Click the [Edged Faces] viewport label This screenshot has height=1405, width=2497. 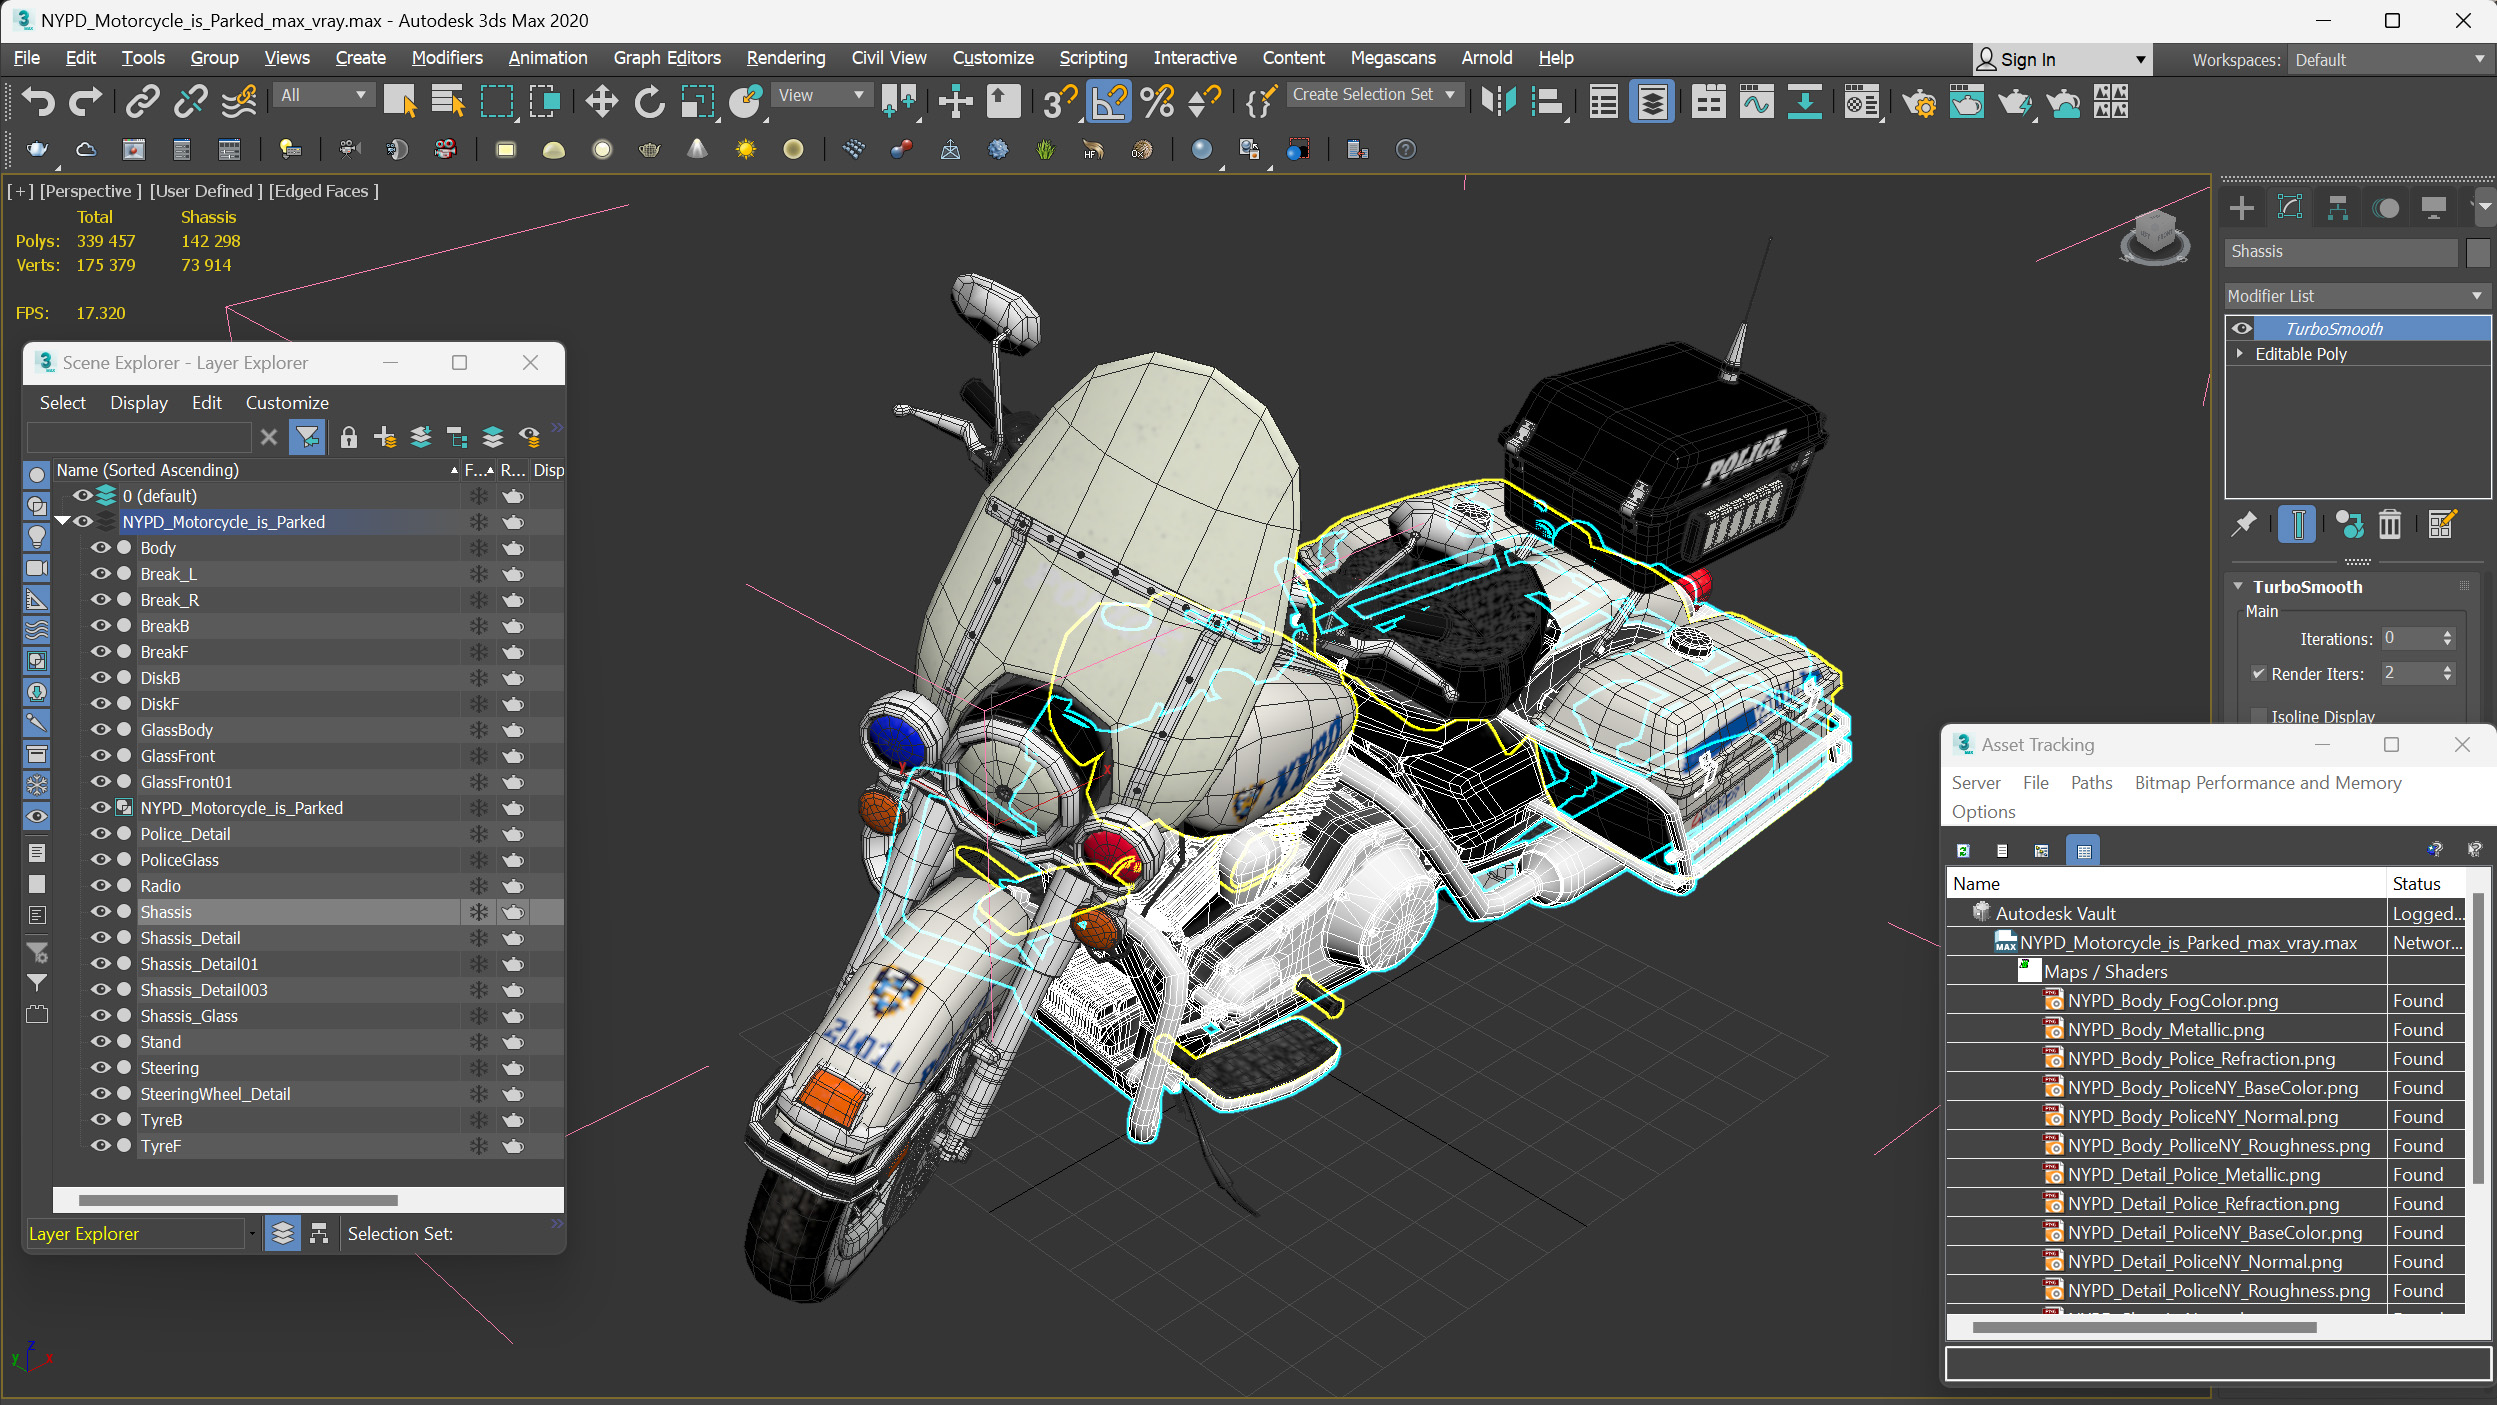tap(323, 190)
